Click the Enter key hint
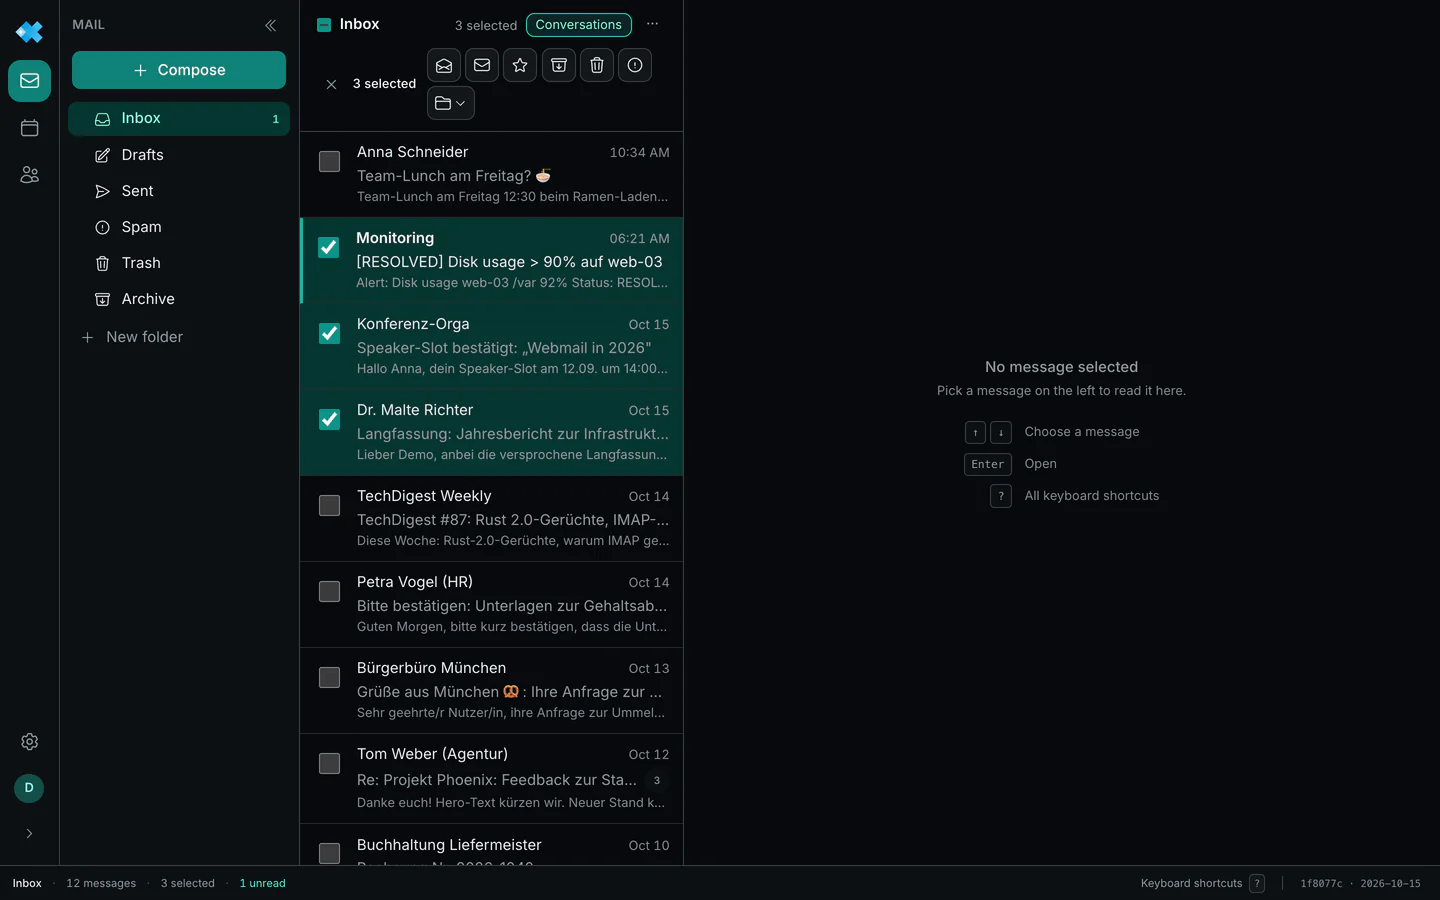 pyautogui.click(x=988, y=464)
